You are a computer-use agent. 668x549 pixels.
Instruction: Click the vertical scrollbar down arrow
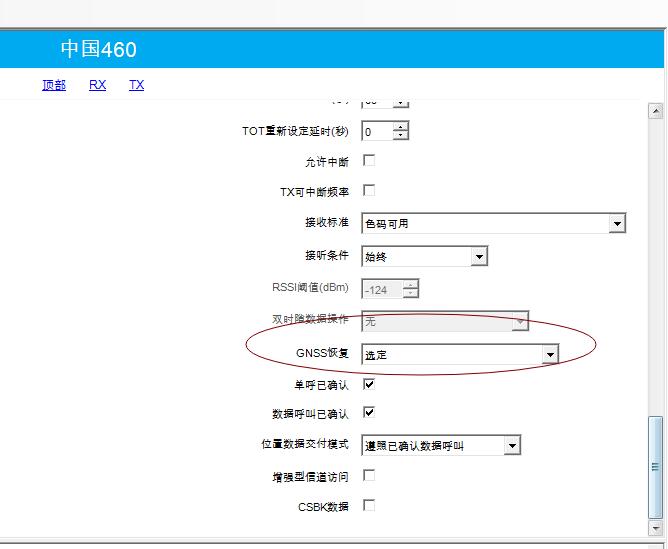click(656, 527)
